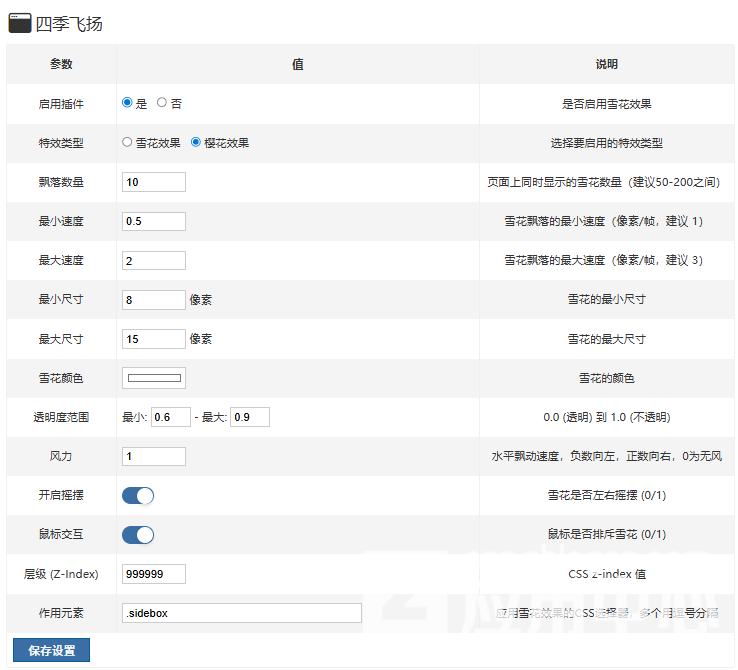
Task: Click the 最大速度 input field
Action: (153, 260)
